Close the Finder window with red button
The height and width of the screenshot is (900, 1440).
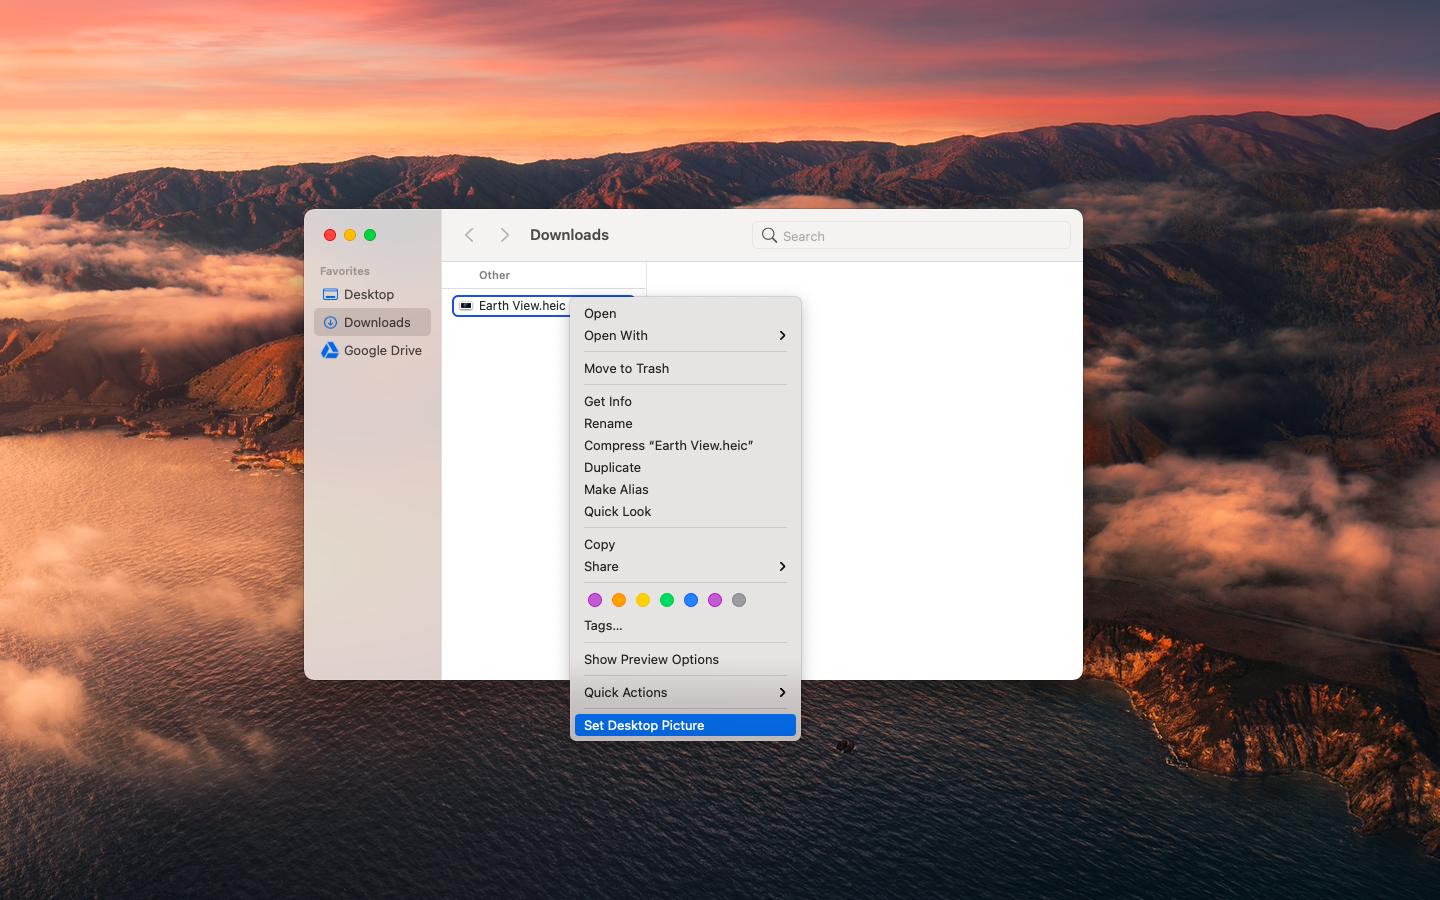pos(330,235)
